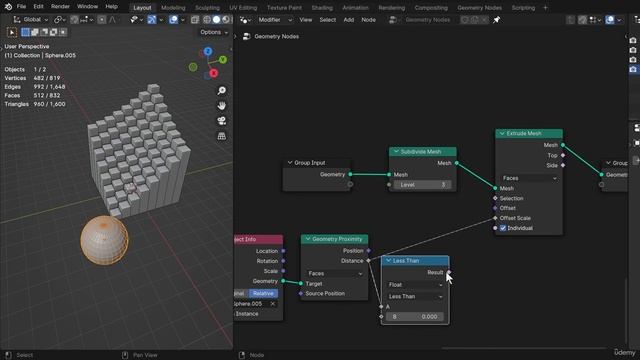Switch to the Scripting workspace tab

[x=523, y=8]
